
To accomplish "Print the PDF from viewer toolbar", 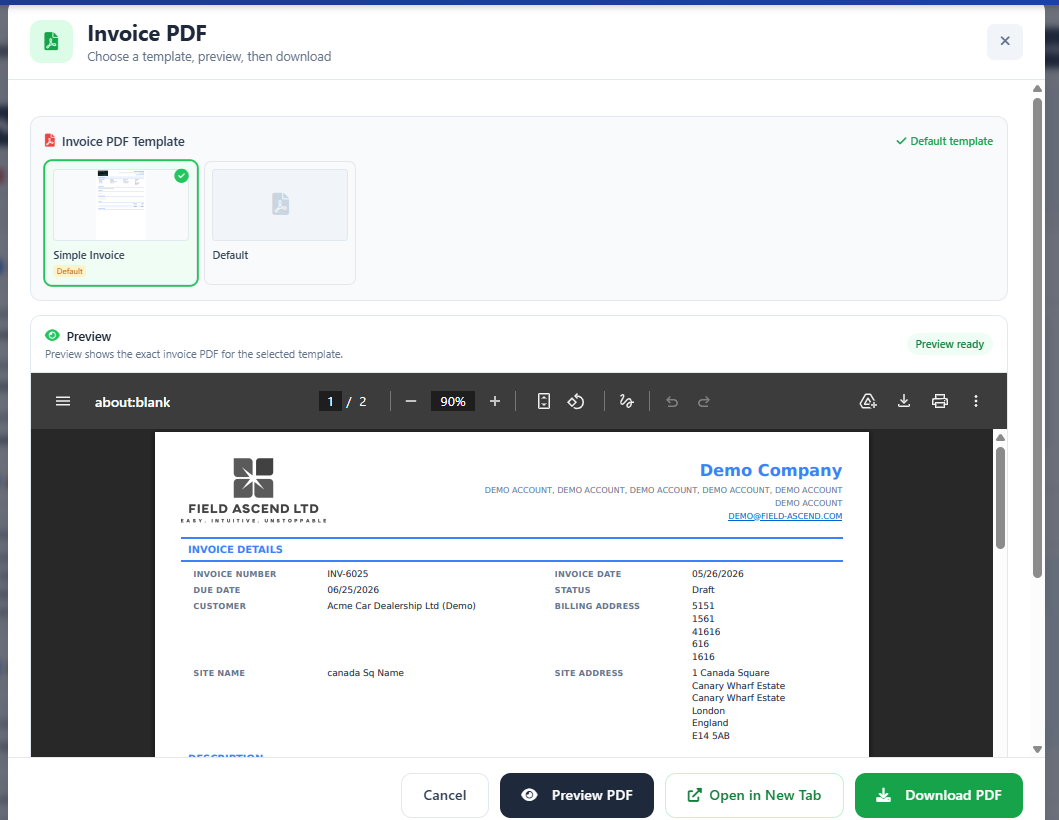I will (x=939, y=401).
